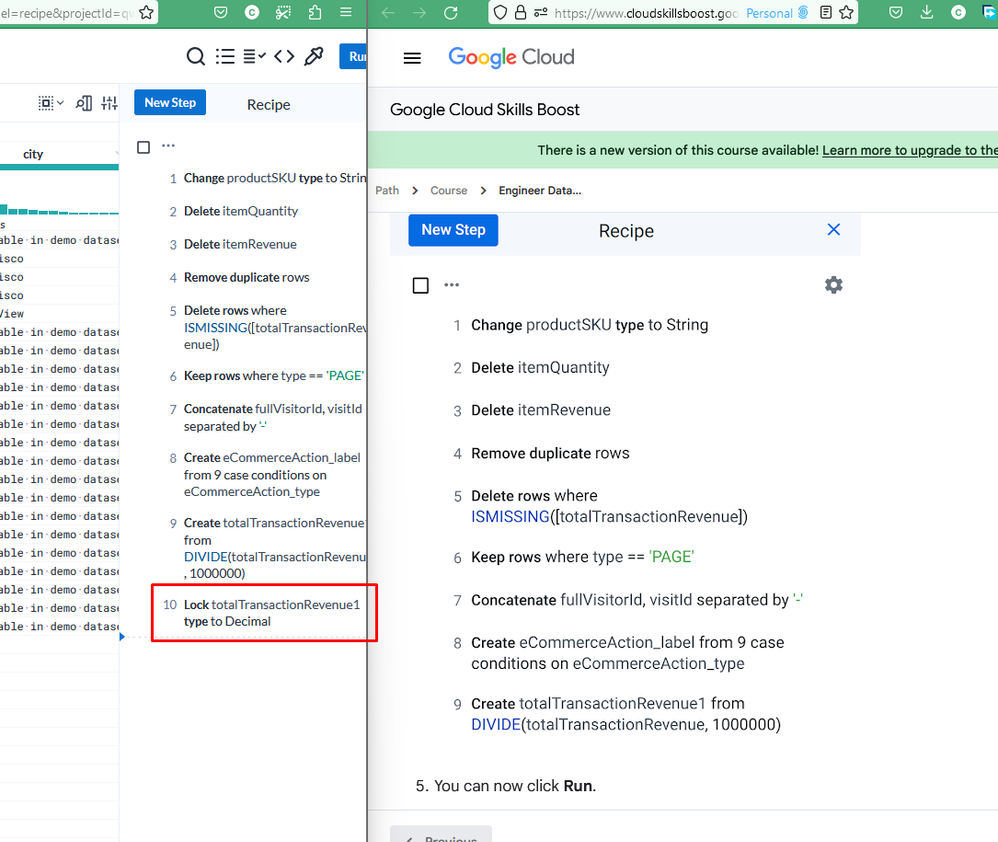This screenshot has width=998, height=842.
Task: Click the scissors screenshot icon in left browser
Action: pos(283,13)
